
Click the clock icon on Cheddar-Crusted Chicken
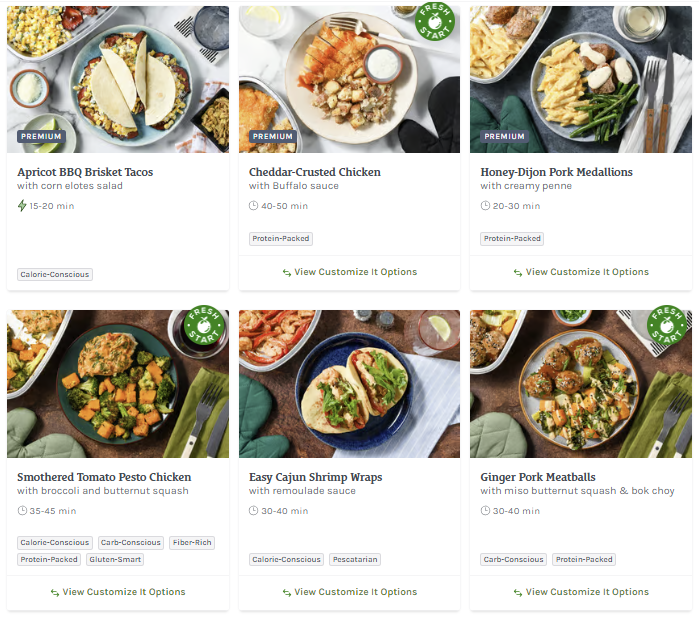click(253, 206)
